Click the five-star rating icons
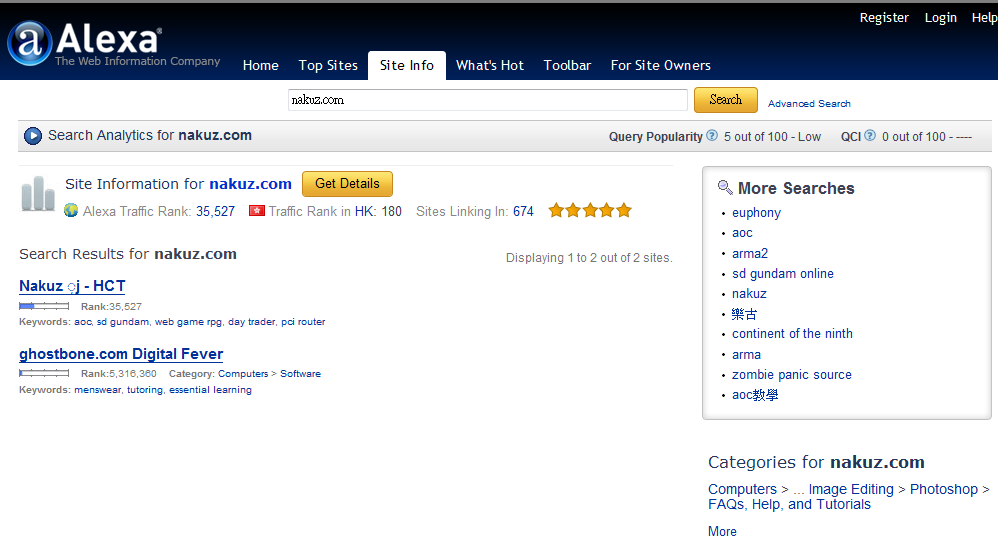998x556 pixels. (x=590, y=210)
